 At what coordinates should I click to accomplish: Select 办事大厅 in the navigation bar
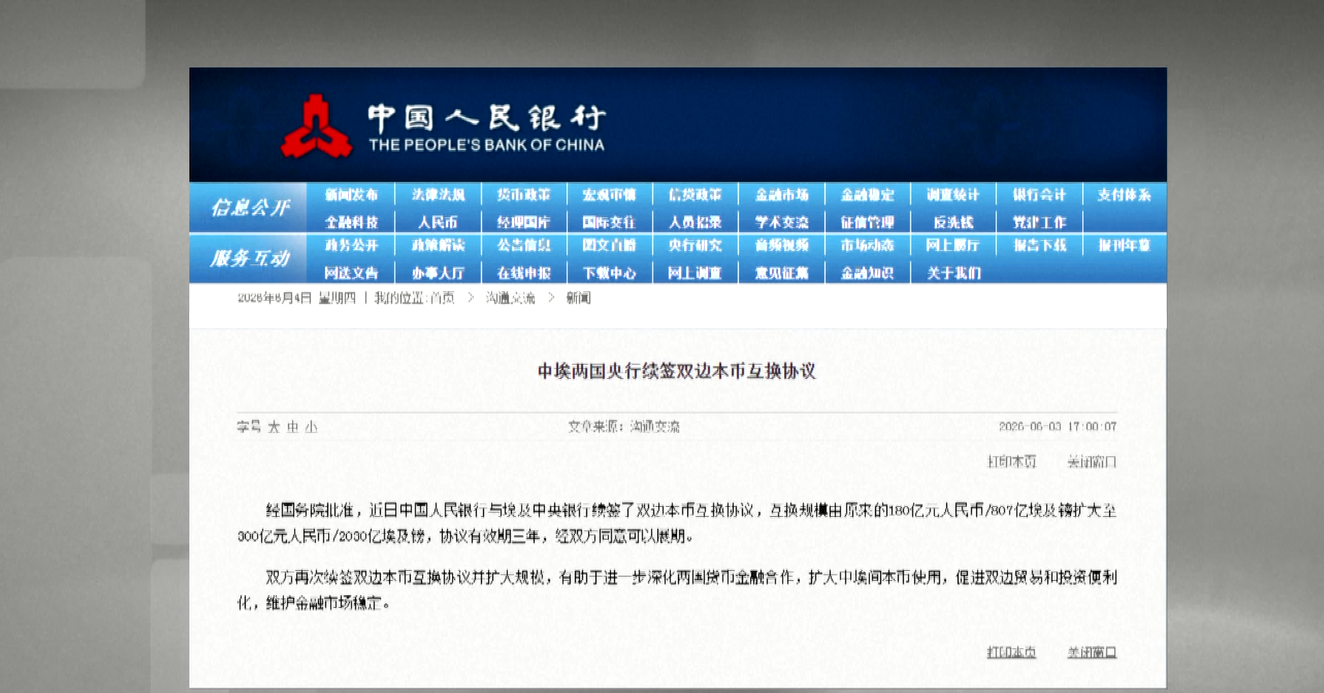click(437, 272)
